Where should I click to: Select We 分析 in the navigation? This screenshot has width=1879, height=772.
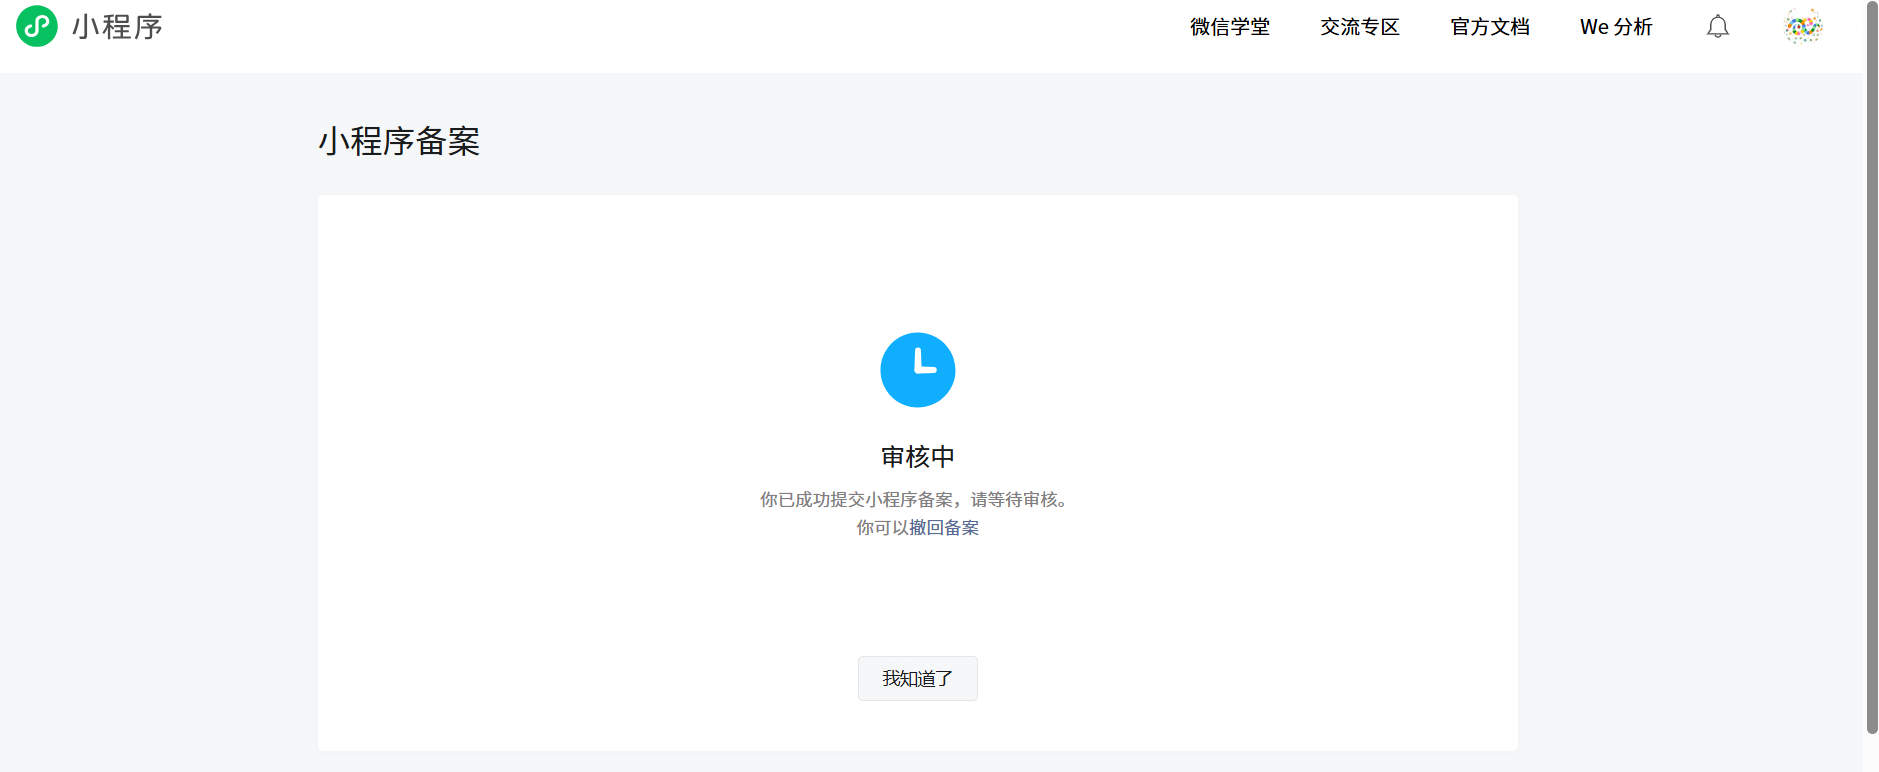coord(1615,27)
